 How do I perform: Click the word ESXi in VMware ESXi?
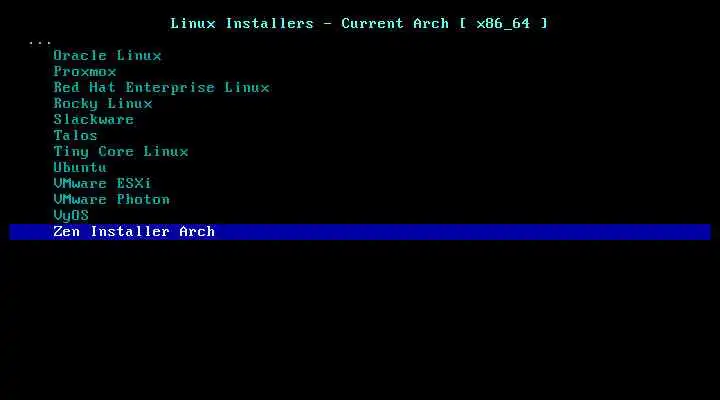(134, 184)
